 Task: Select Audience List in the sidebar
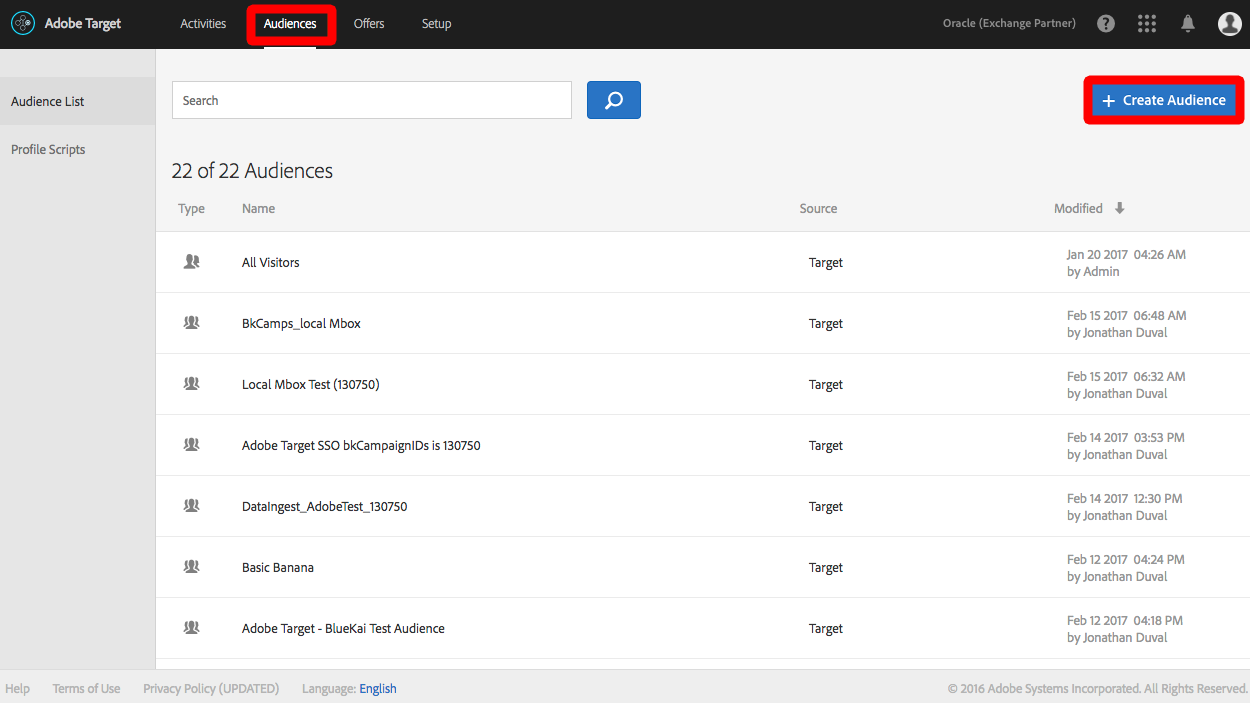coord(77,101)
